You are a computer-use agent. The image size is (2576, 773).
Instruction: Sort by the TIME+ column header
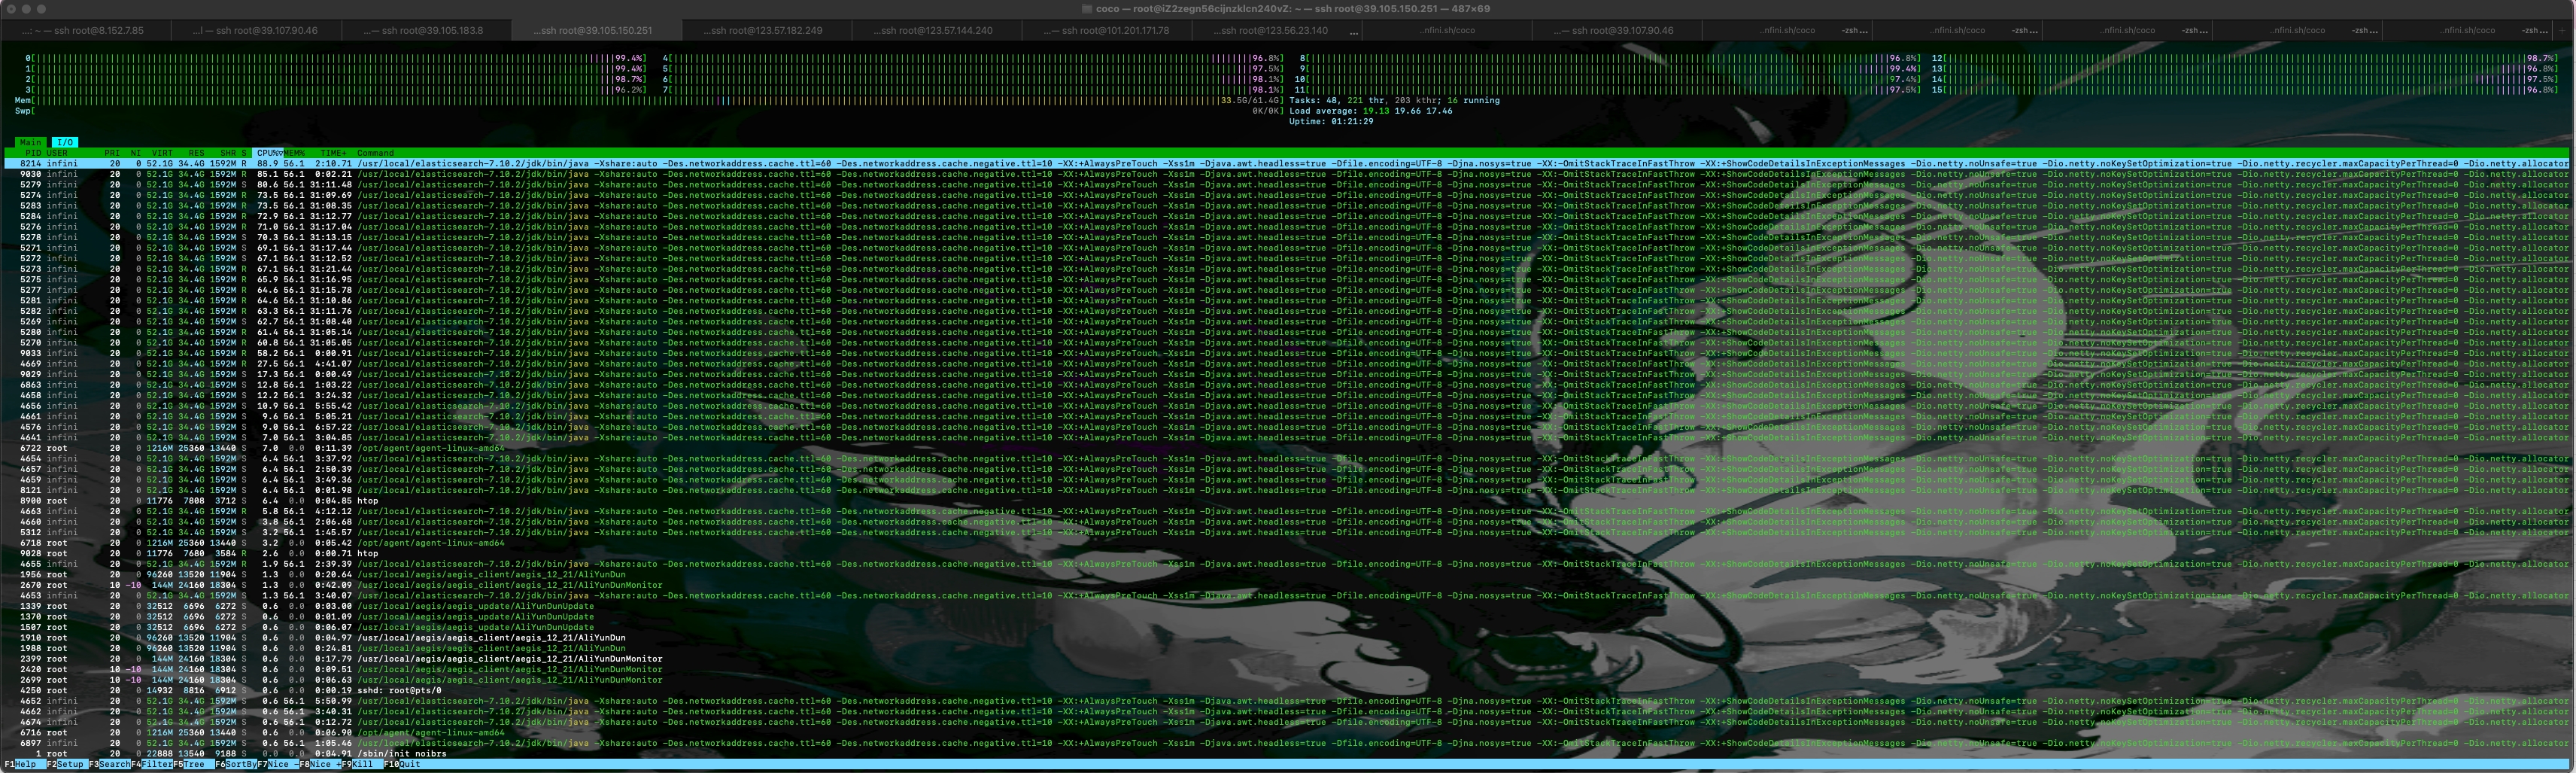(x=333, y=153)
